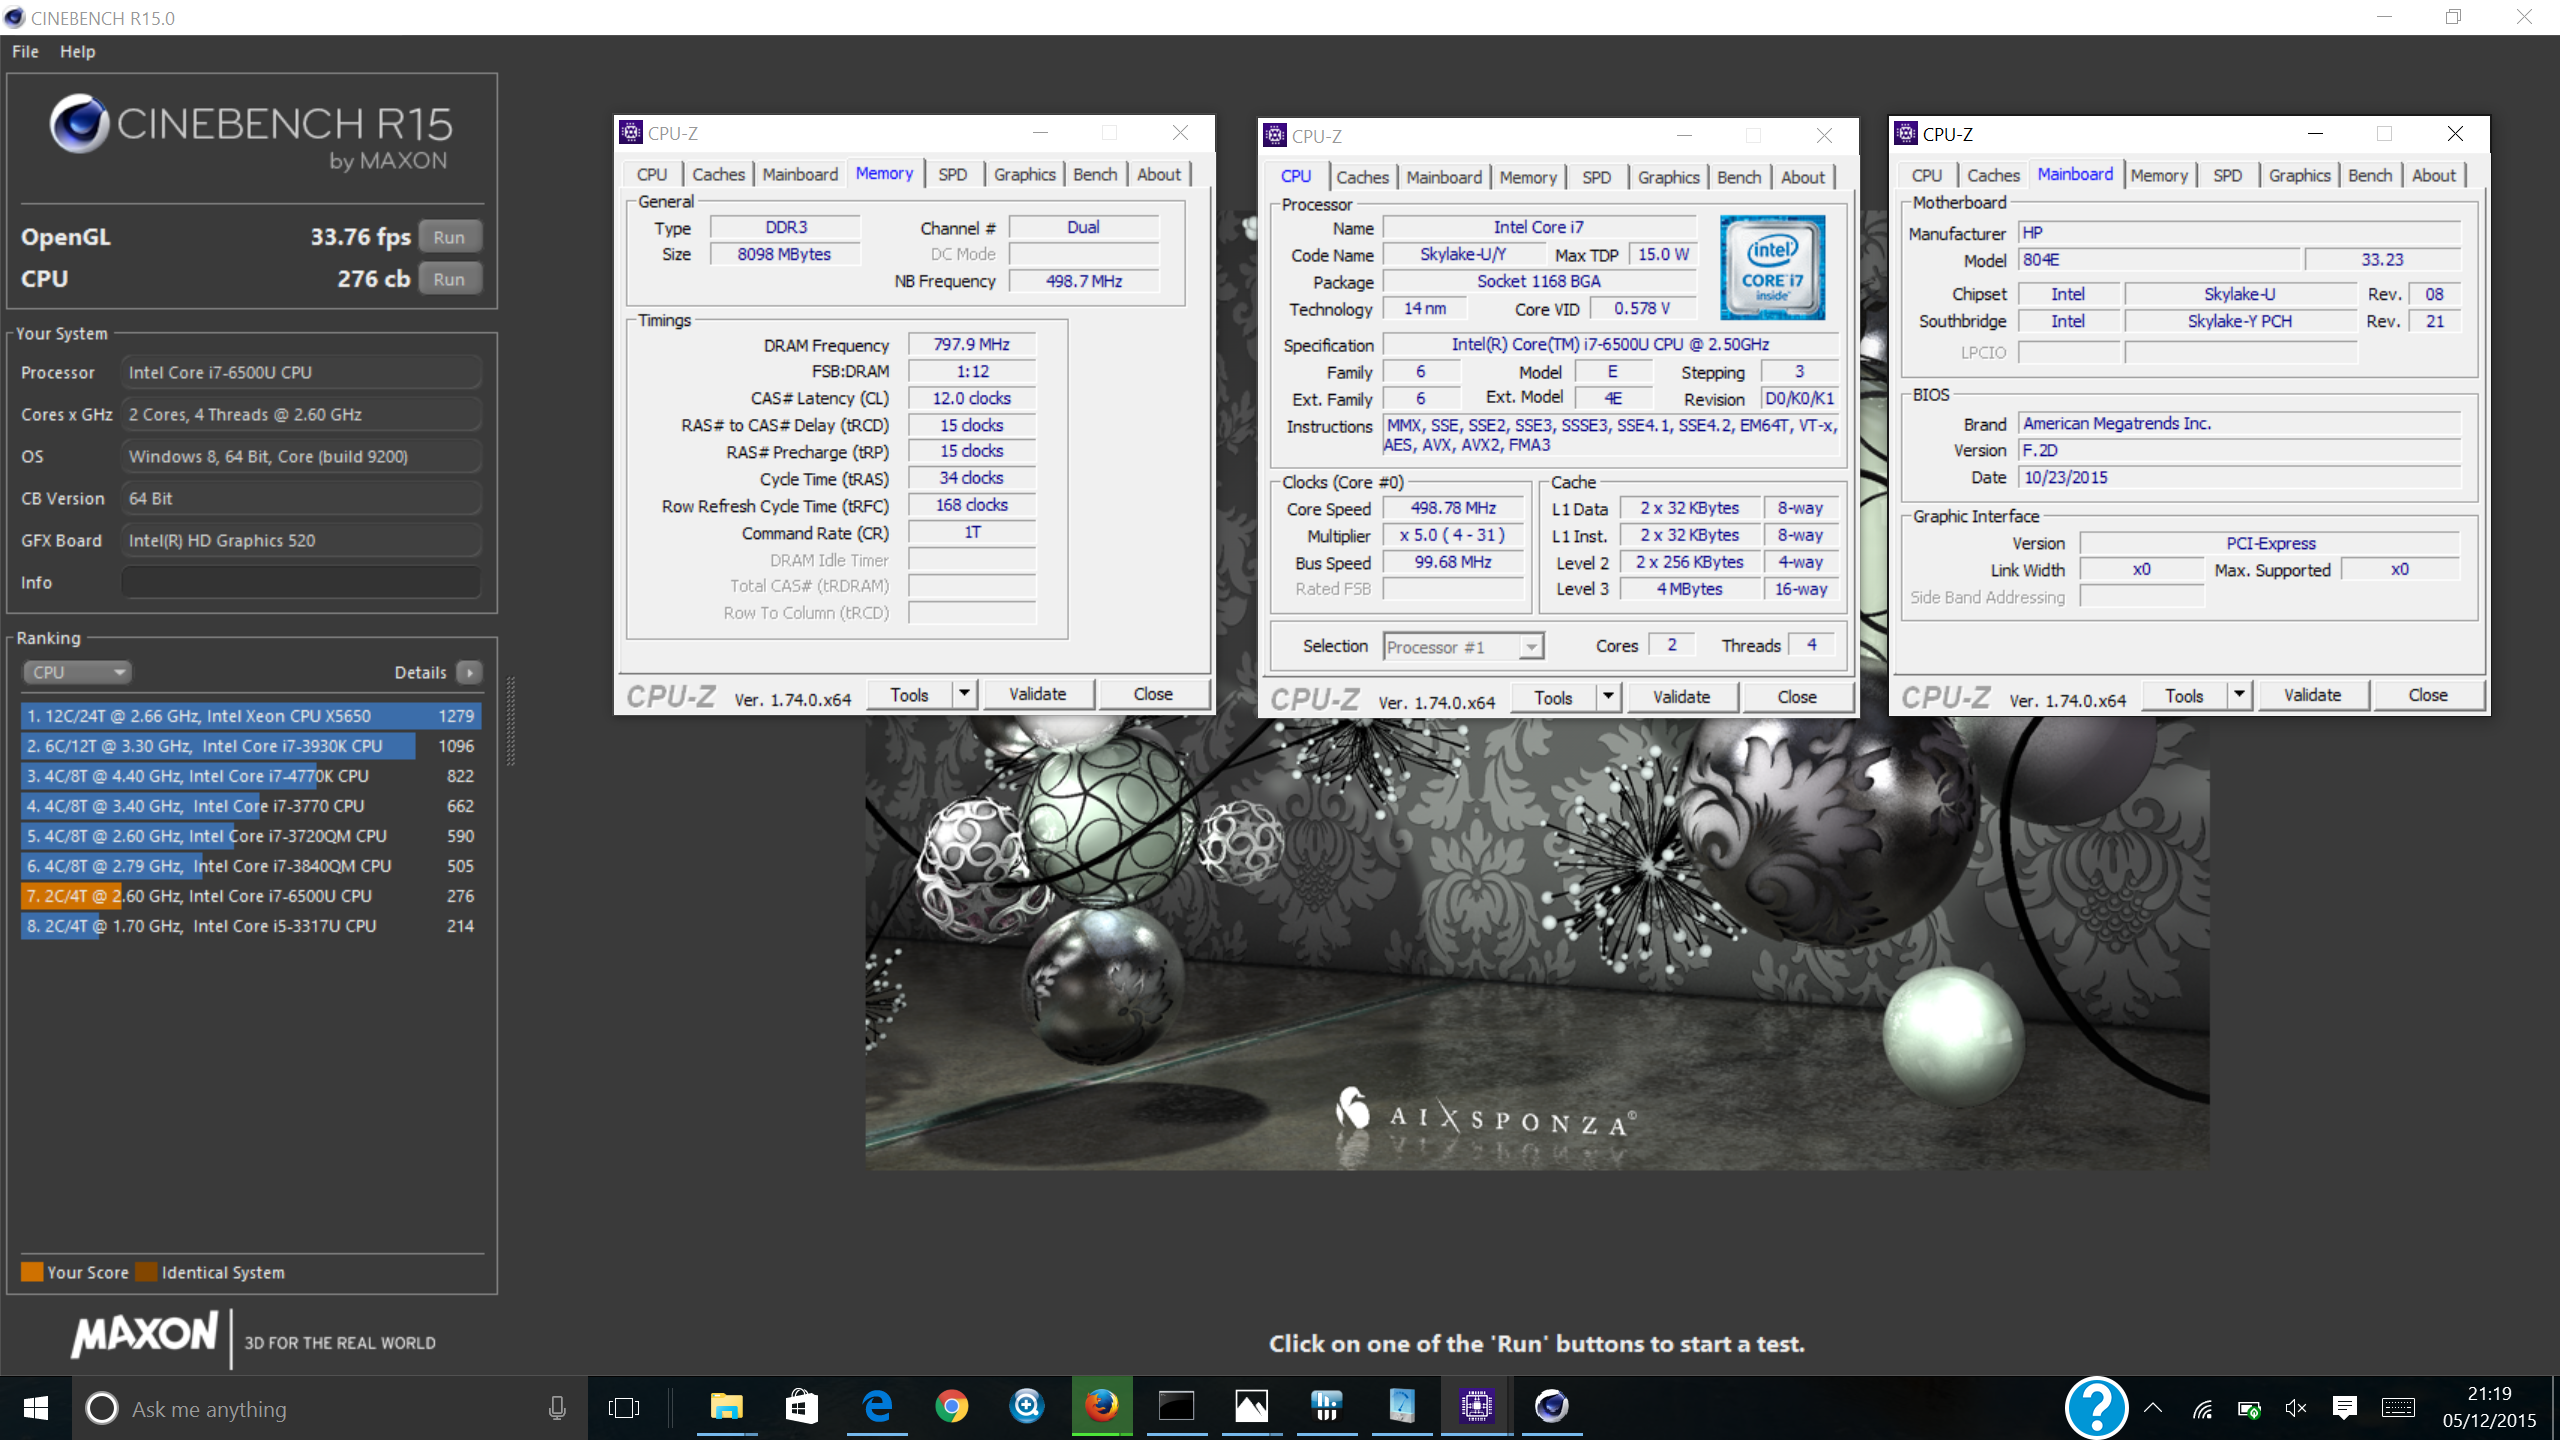Select ranking row 'Intel Xeon CPU X5650'
The image size is (2560, 1440).
click(250, 716)
